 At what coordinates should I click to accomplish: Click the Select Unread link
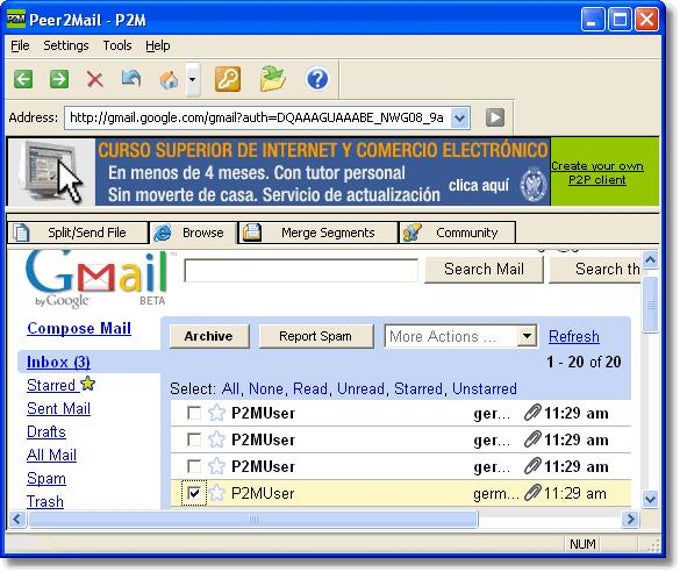pos(361,389)
